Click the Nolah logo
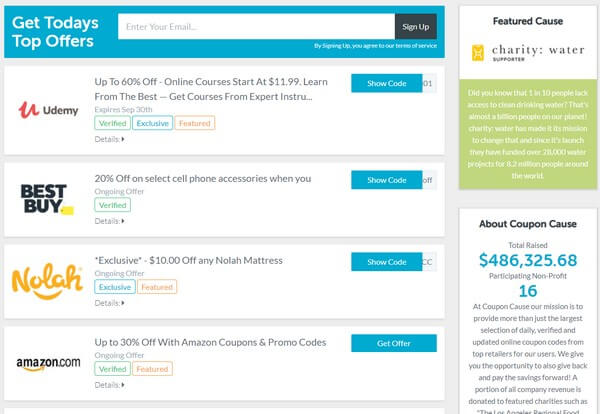Screen dimensions: 600x414 pyautogui.click(x=47, y=281)
